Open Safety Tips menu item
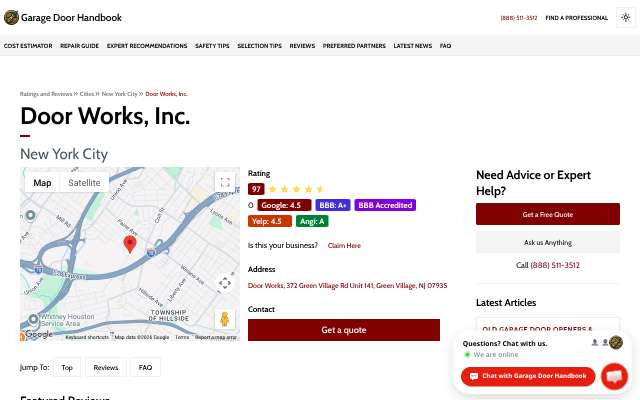 pos(212,46)
